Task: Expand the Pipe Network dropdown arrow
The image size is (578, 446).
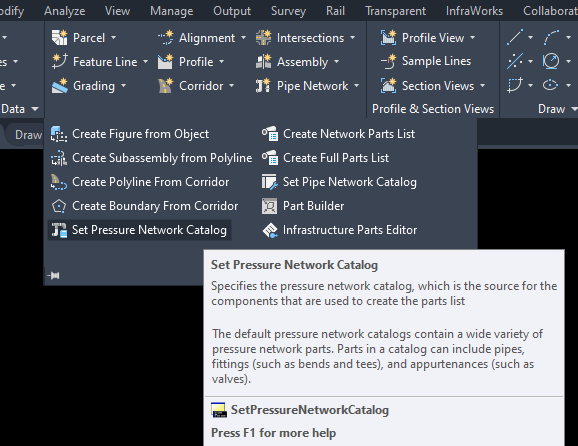Action: click(356, 86)
